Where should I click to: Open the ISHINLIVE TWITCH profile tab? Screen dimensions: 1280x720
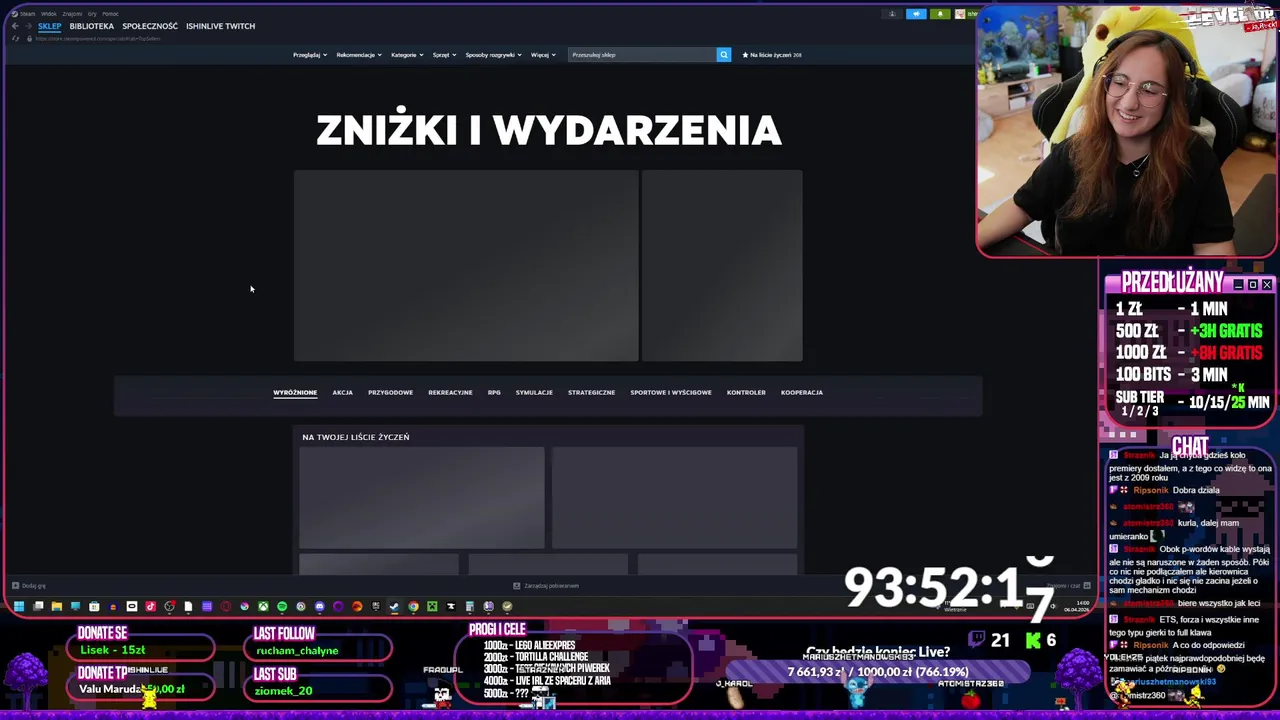point(220,26)
